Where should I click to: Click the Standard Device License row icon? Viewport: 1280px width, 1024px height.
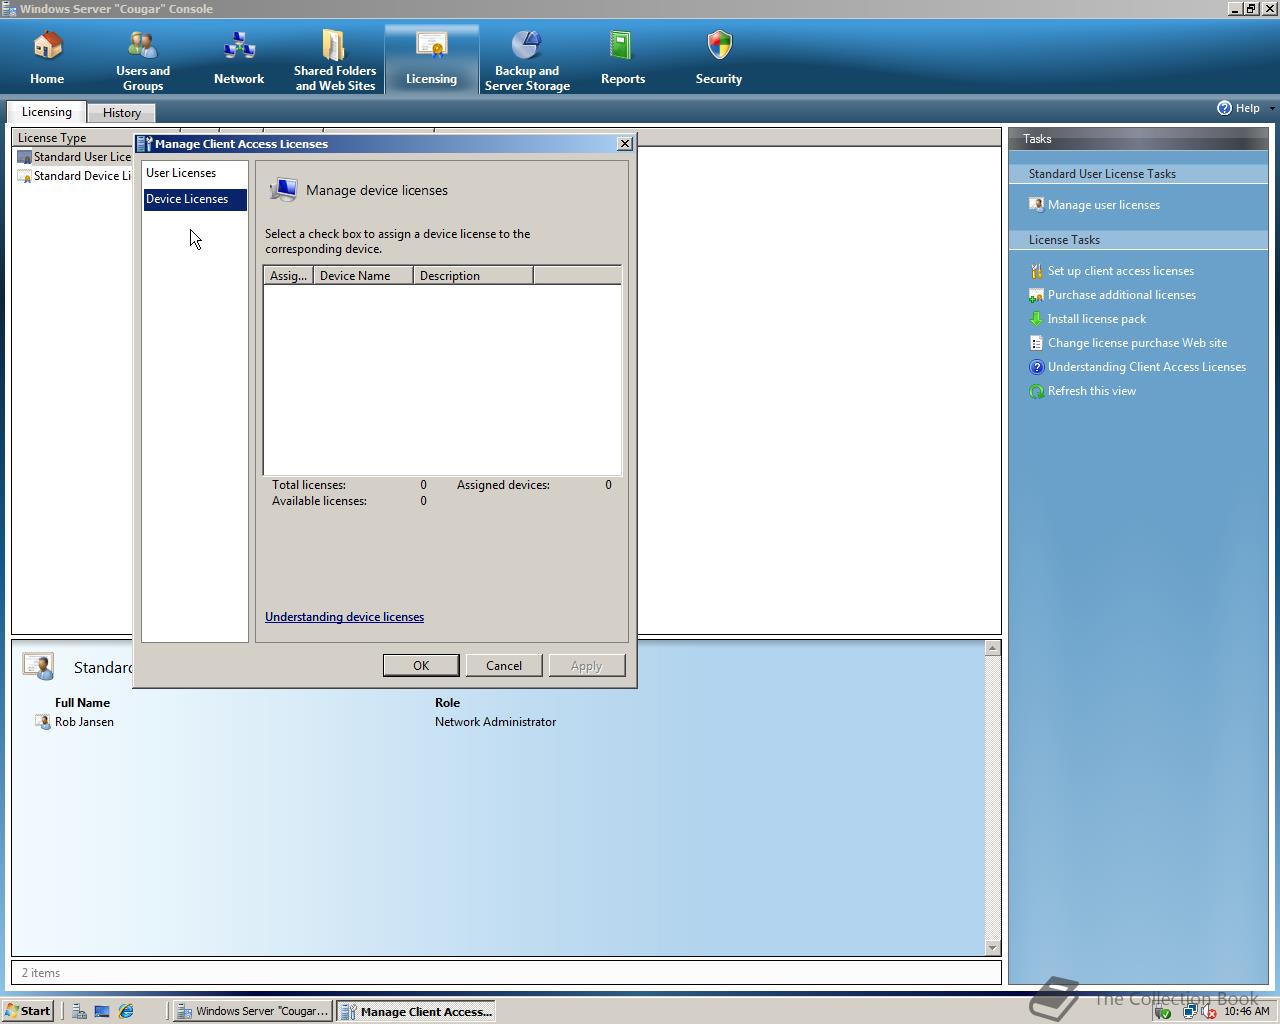click(x=24, y=176)
